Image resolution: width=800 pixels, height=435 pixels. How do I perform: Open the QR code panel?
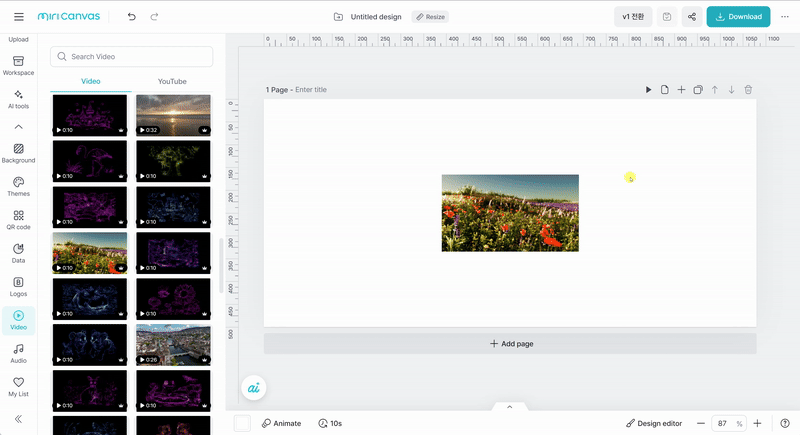coord(18,220)
